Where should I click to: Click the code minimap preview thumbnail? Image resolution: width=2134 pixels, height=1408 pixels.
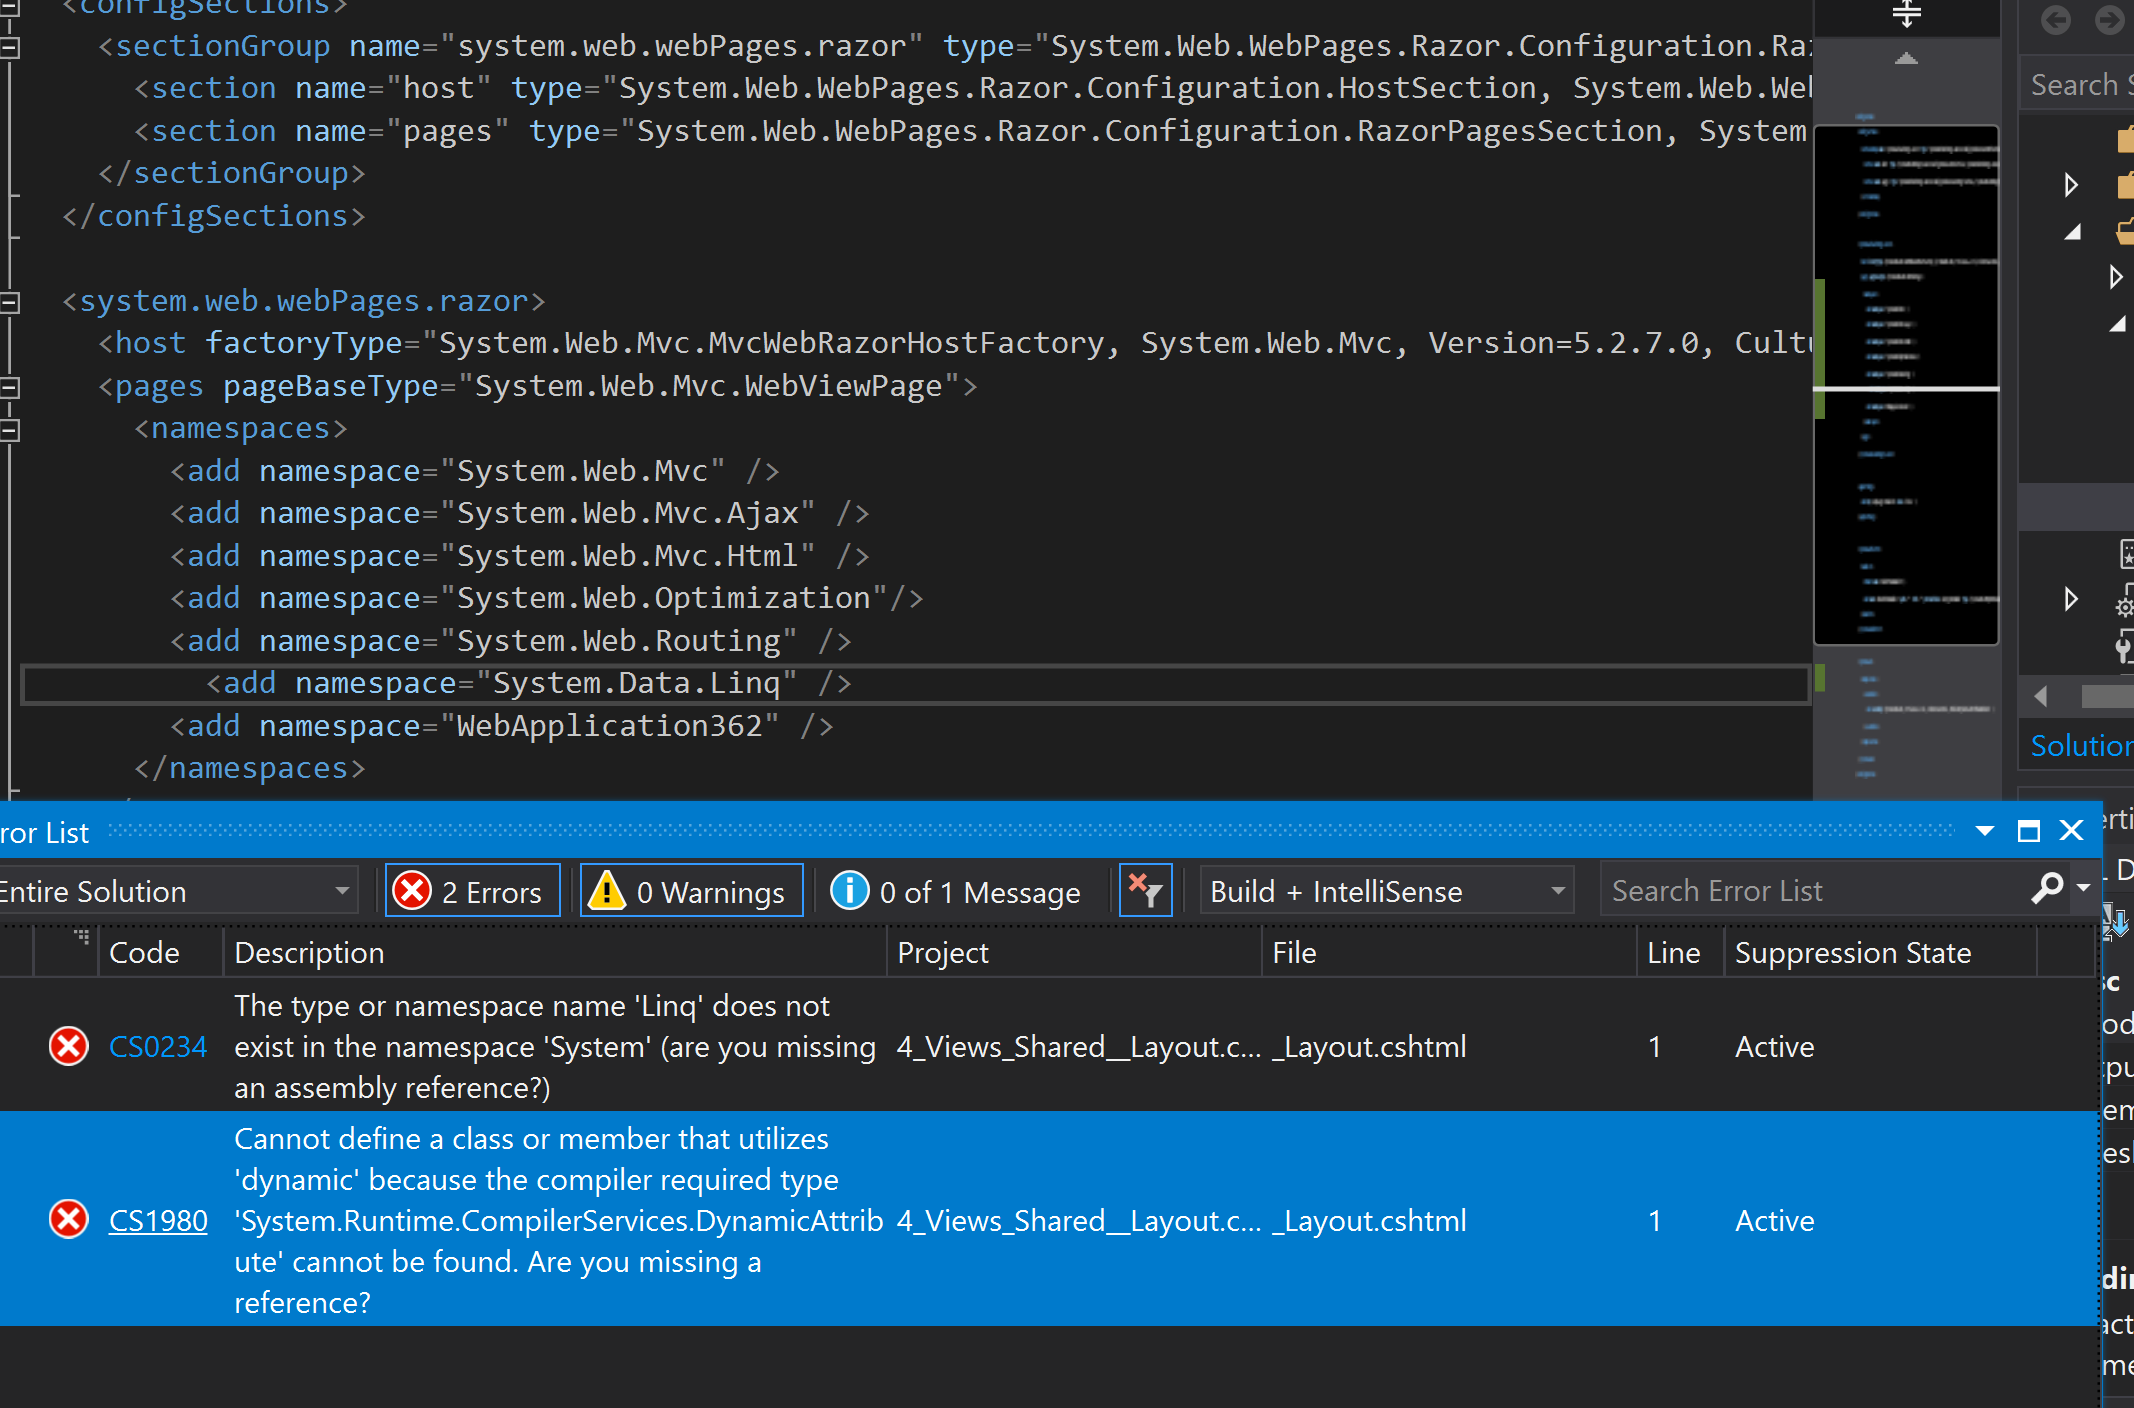pos(1907,385)
